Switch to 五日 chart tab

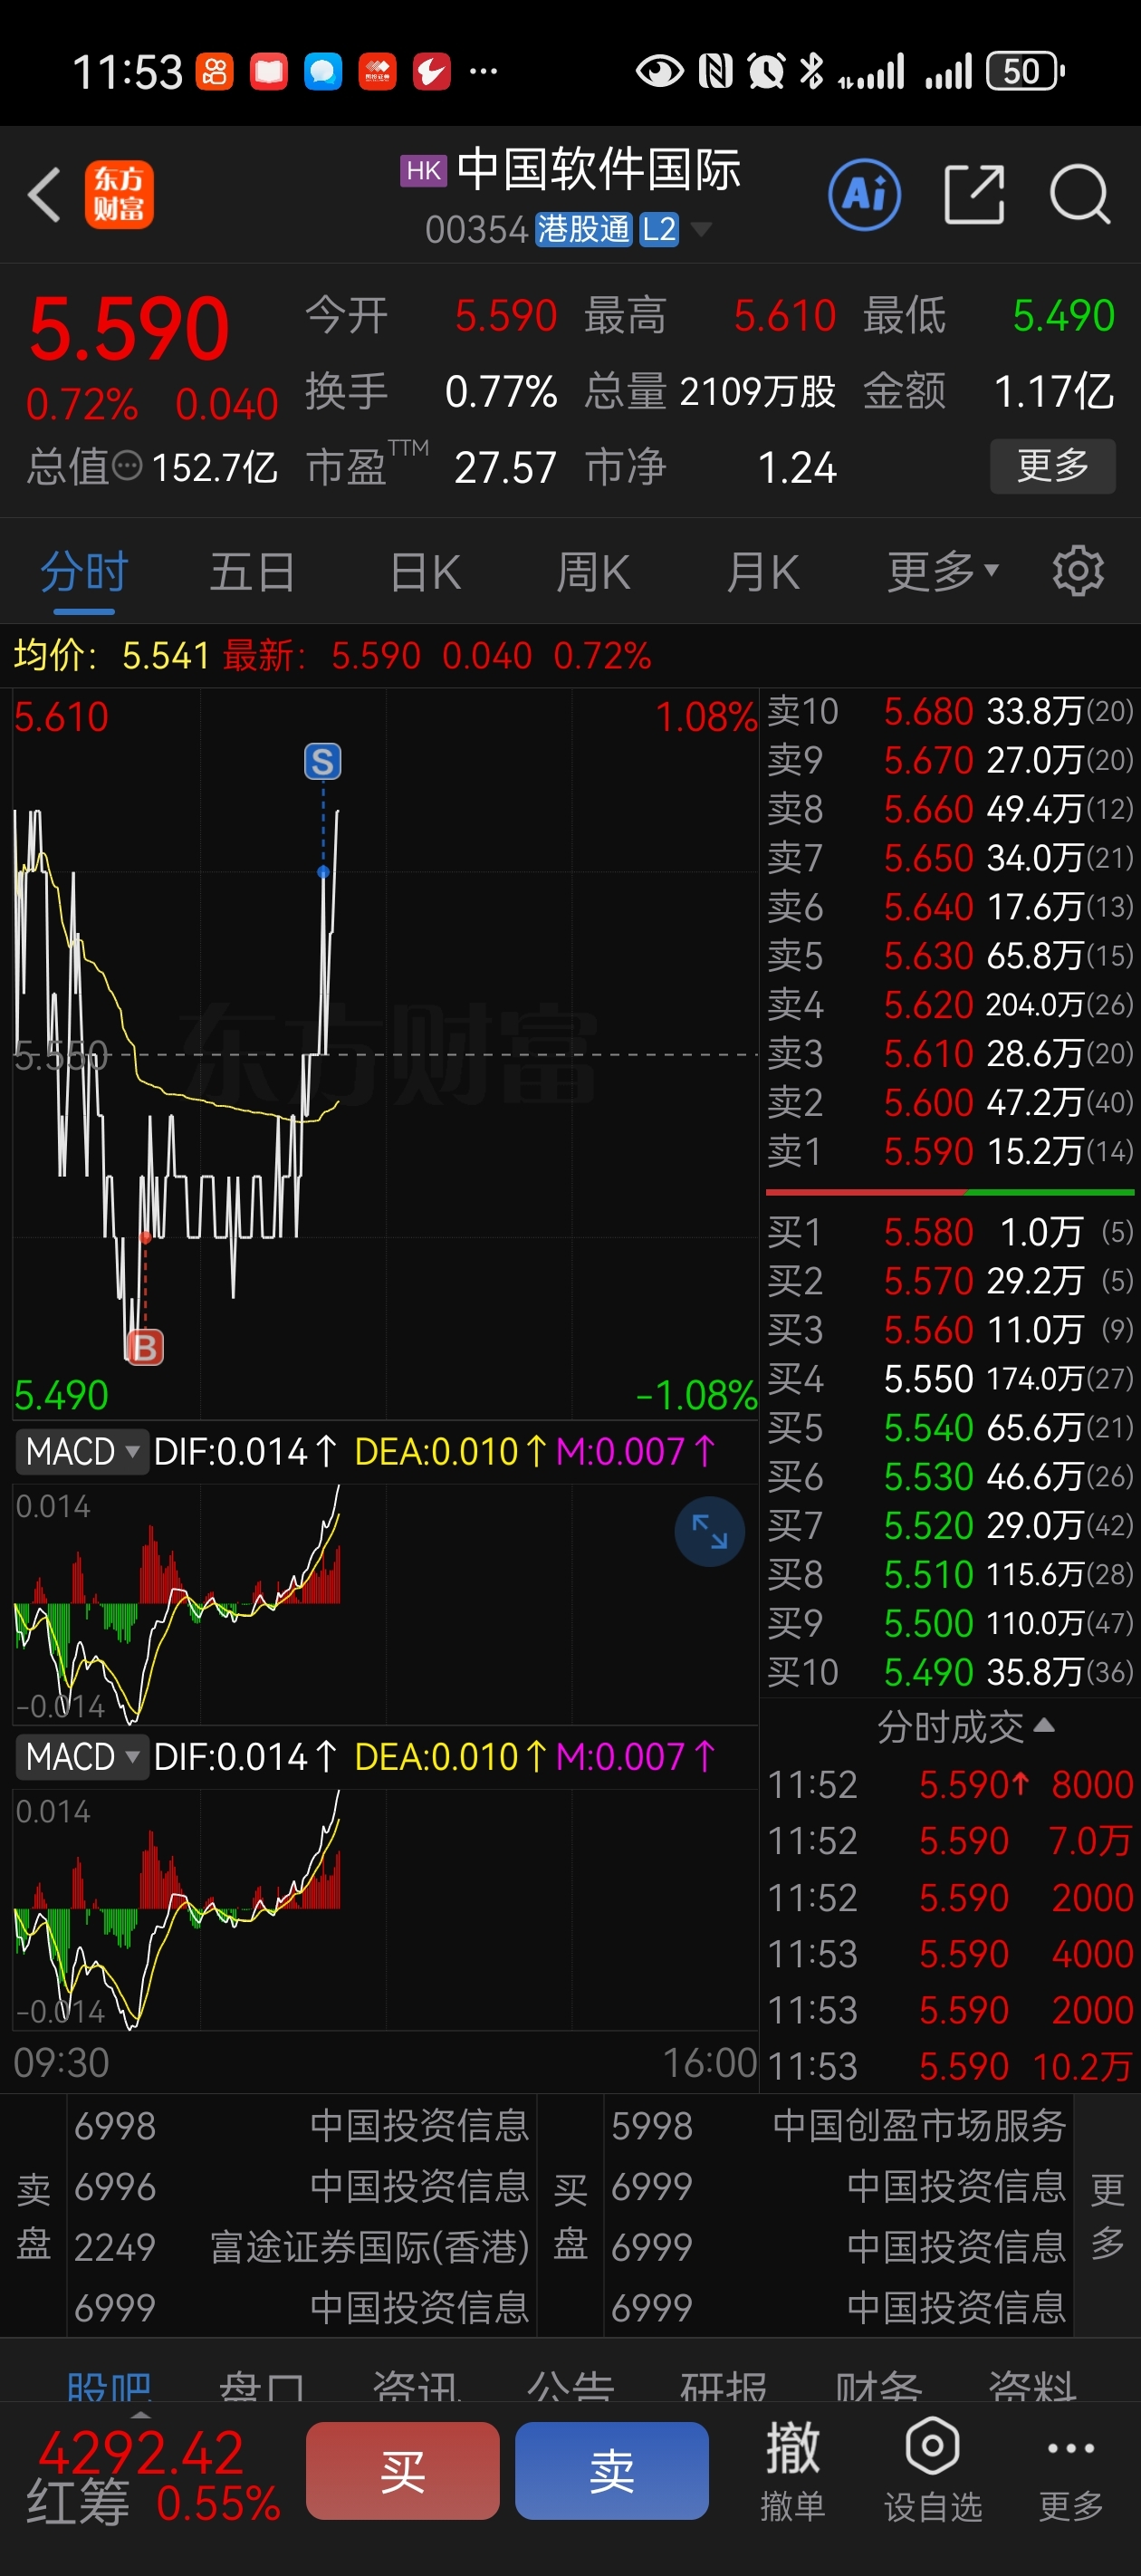point(252,572)
